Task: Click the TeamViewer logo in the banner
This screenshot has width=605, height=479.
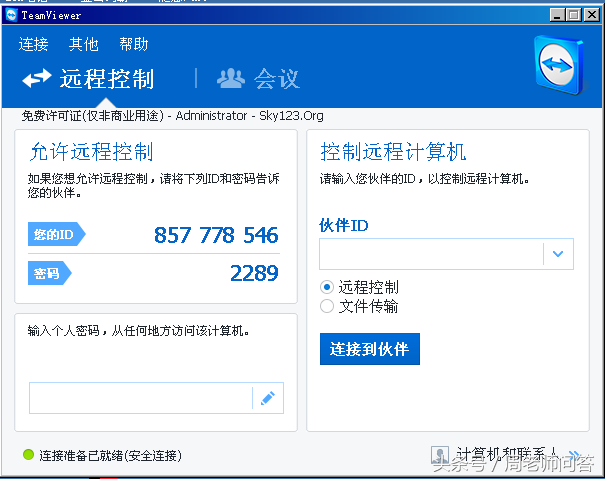Action: pyautogui.click(x=560, y=64)
